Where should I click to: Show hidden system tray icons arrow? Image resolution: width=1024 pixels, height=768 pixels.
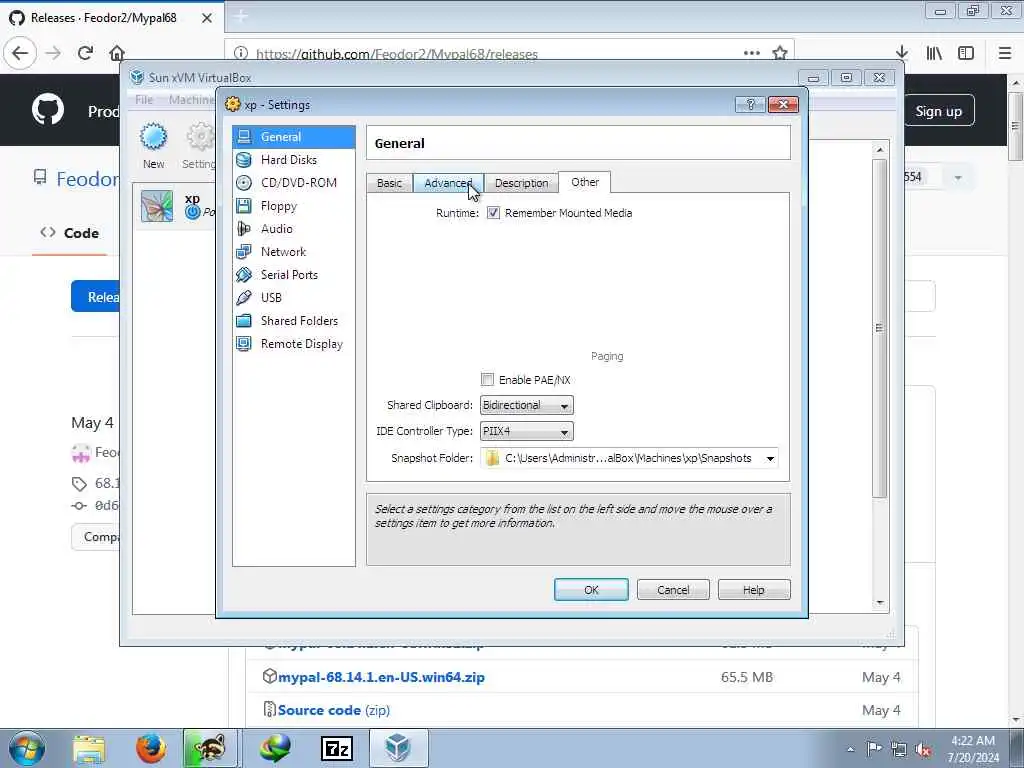pos(850,749)
